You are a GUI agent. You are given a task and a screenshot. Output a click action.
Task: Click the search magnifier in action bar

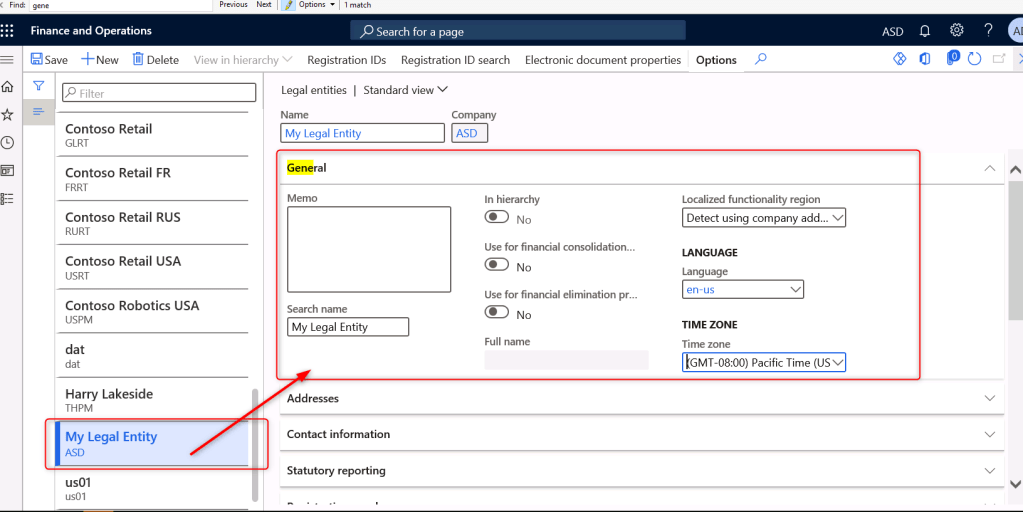coord(761,60)
